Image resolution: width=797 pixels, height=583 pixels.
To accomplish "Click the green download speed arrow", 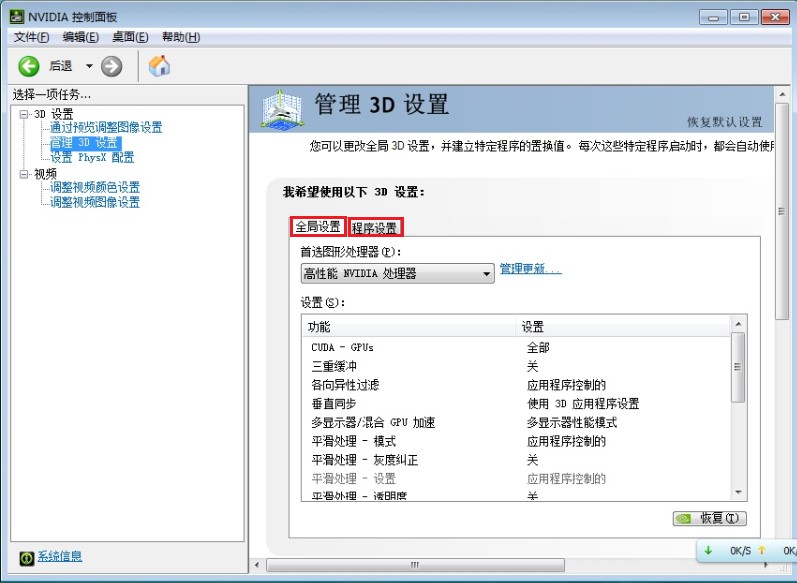I will coord(708,550).
